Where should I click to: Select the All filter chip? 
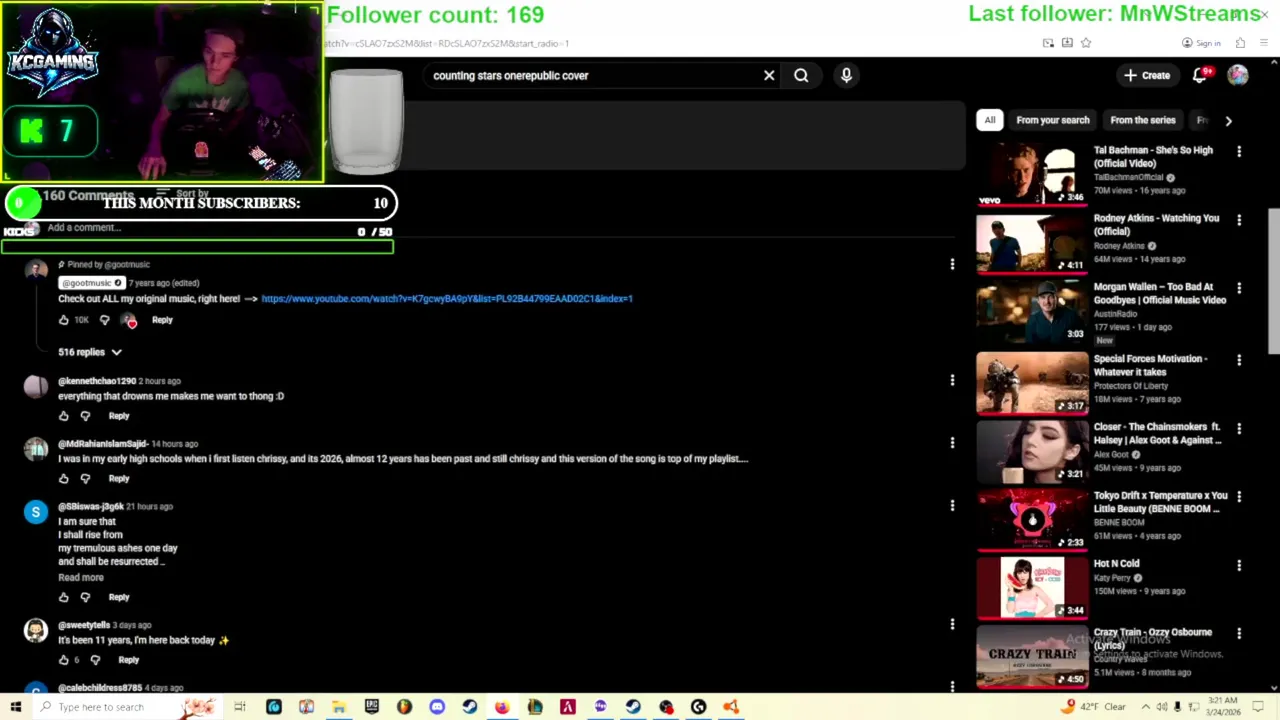point(989,120)
